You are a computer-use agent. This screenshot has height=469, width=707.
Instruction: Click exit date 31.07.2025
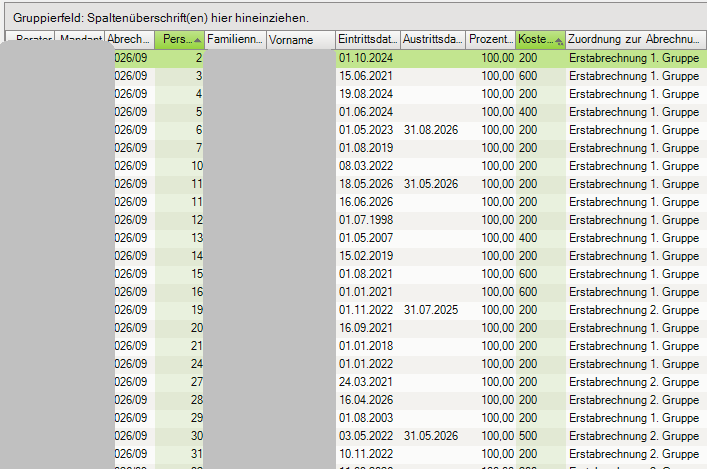pos(431,310)
